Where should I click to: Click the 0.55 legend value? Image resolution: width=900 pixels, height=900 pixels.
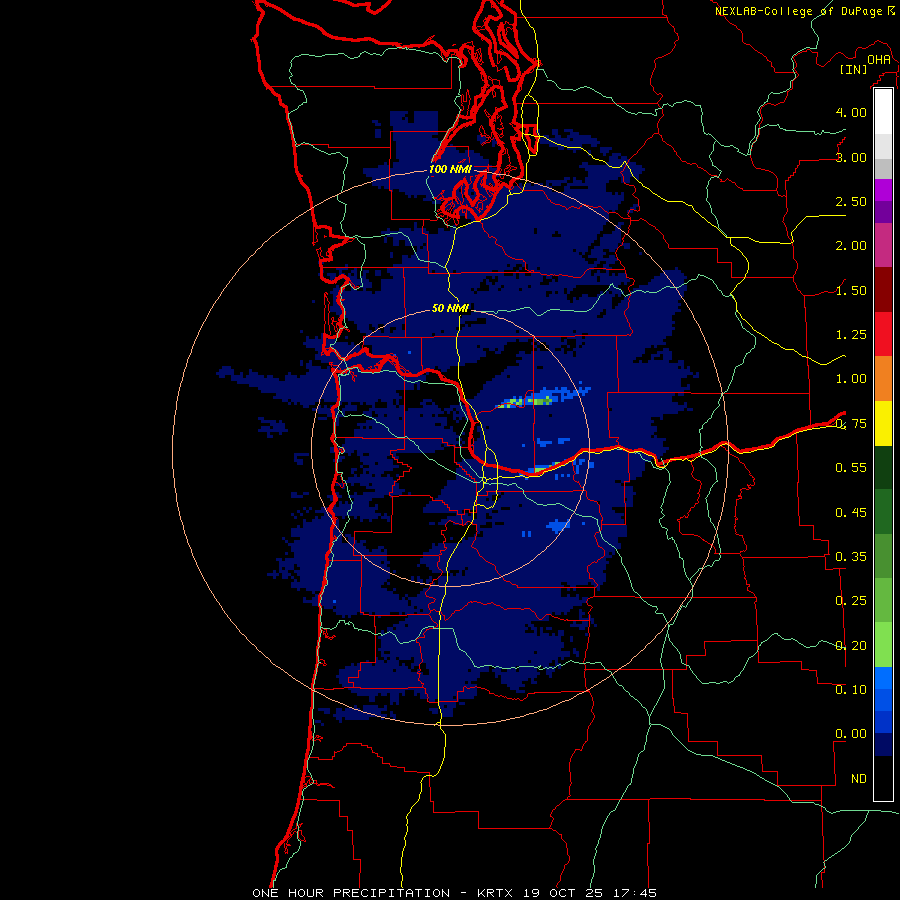coord(851,468)
